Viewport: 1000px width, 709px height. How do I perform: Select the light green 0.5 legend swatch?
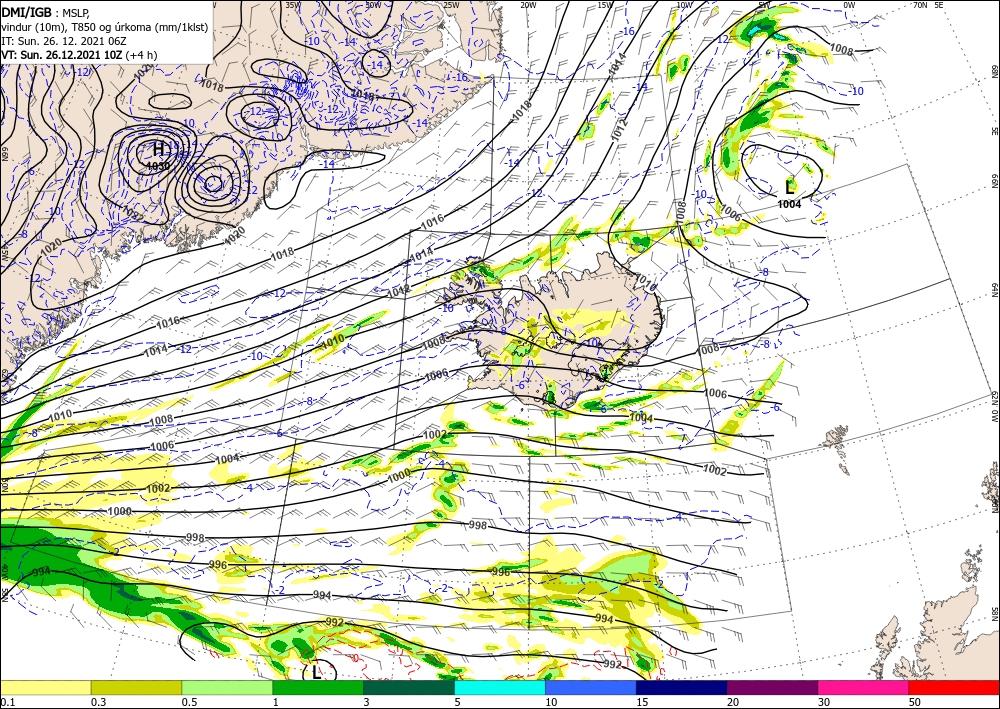pos(227,687)
